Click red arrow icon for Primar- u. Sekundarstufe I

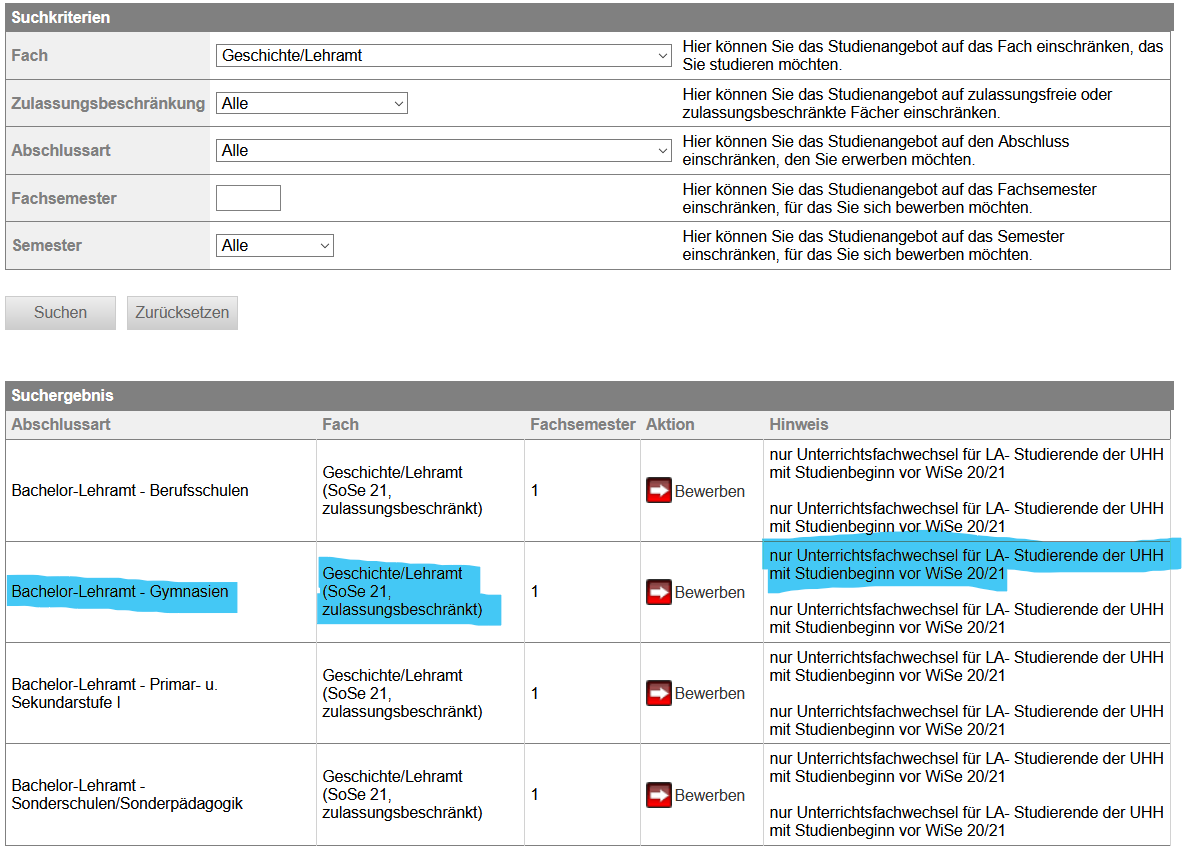coord(658,693)
